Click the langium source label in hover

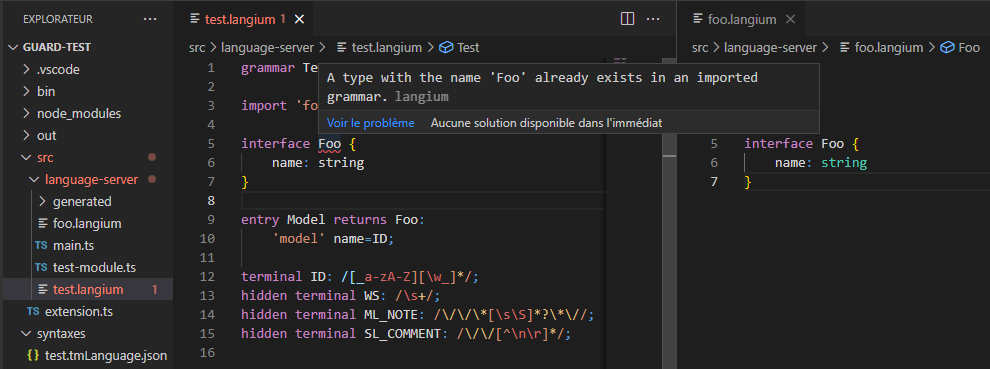[422, 97]
